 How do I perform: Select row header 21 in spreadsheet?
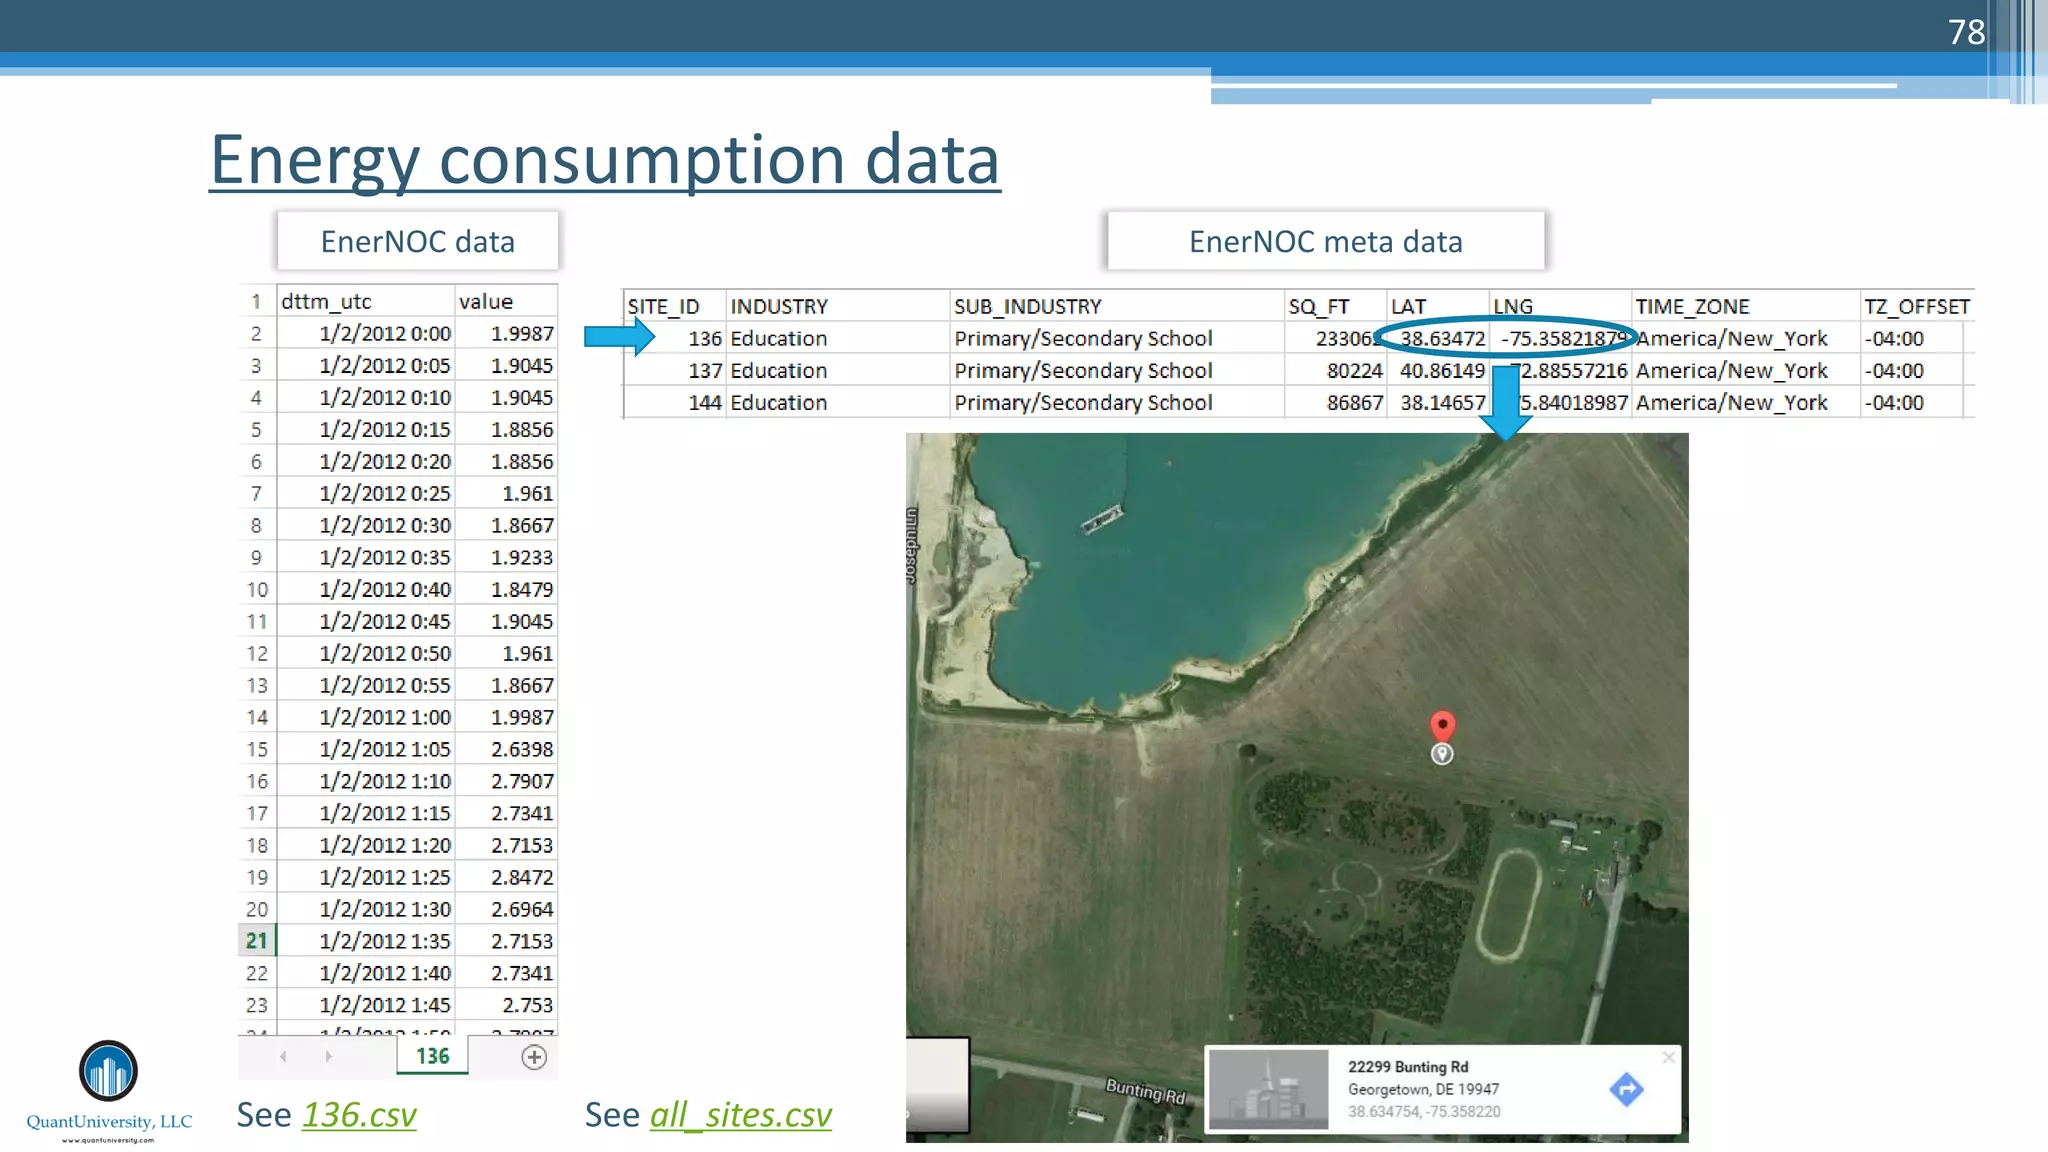(x=257, y=941)
